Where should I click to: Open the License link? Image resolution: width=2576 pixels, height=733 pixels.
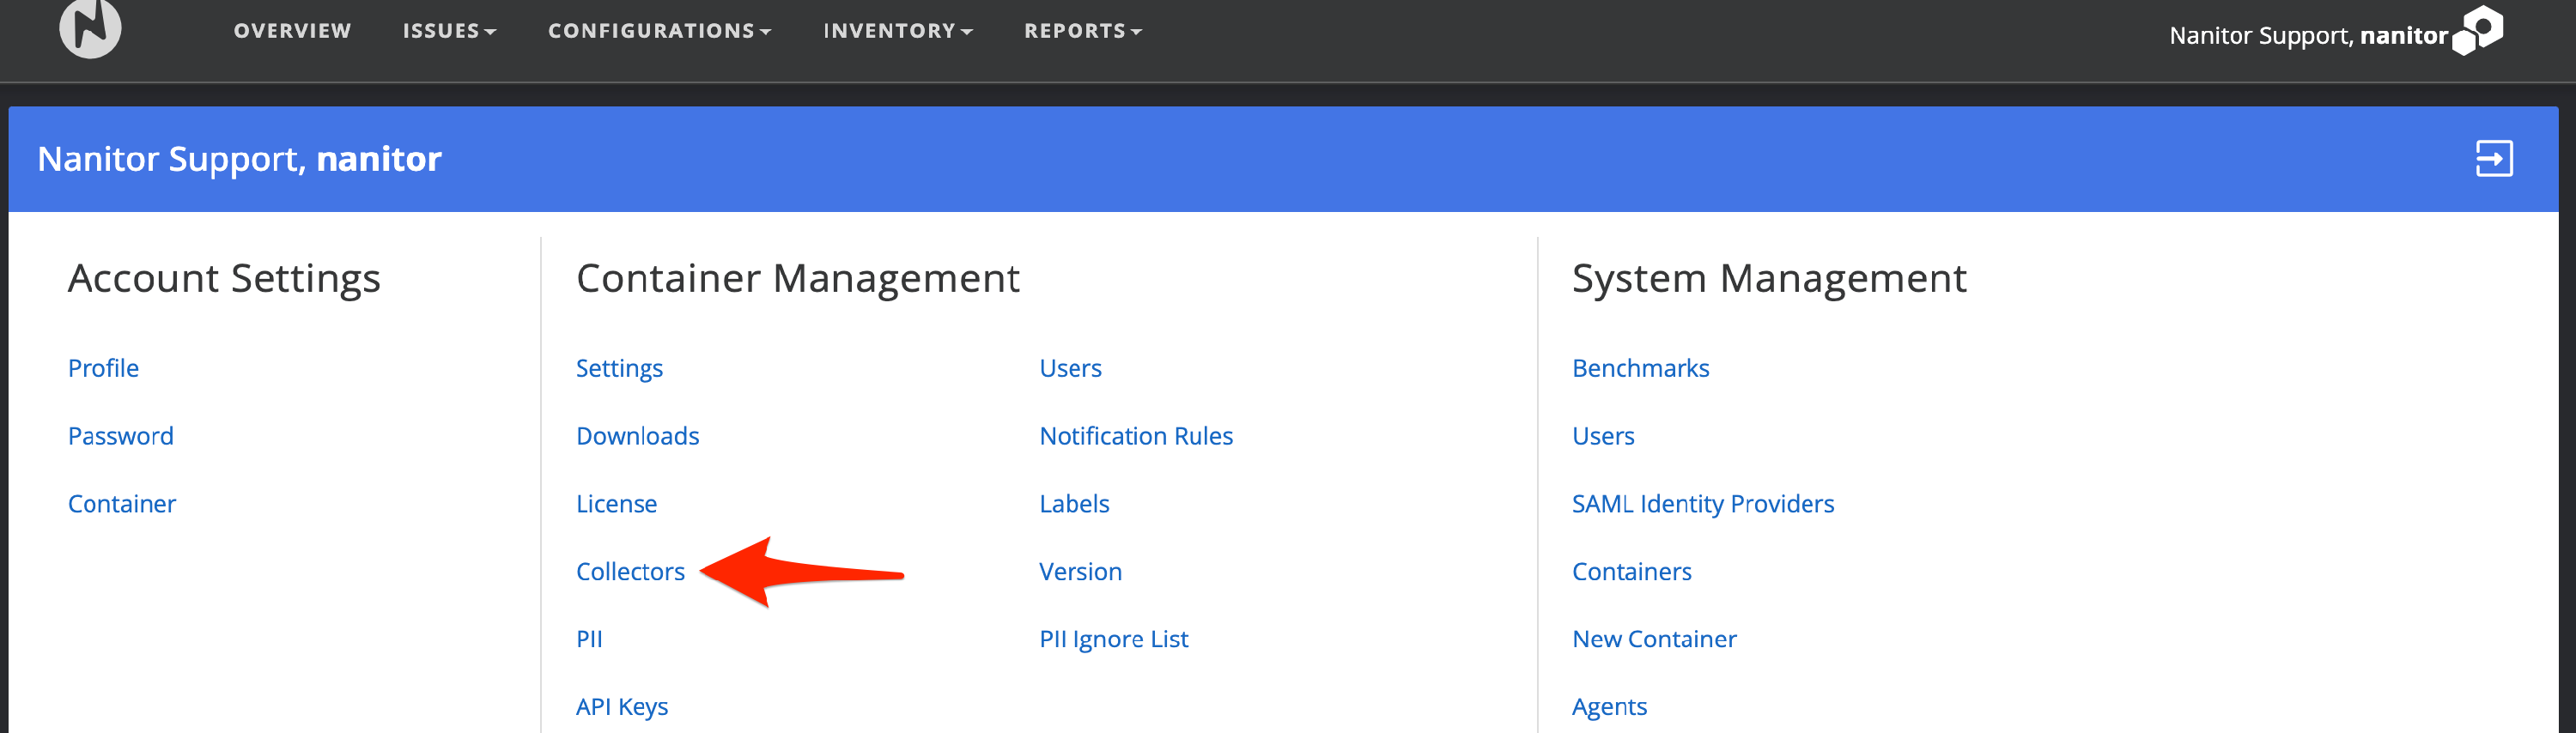(x=616, y=504)
